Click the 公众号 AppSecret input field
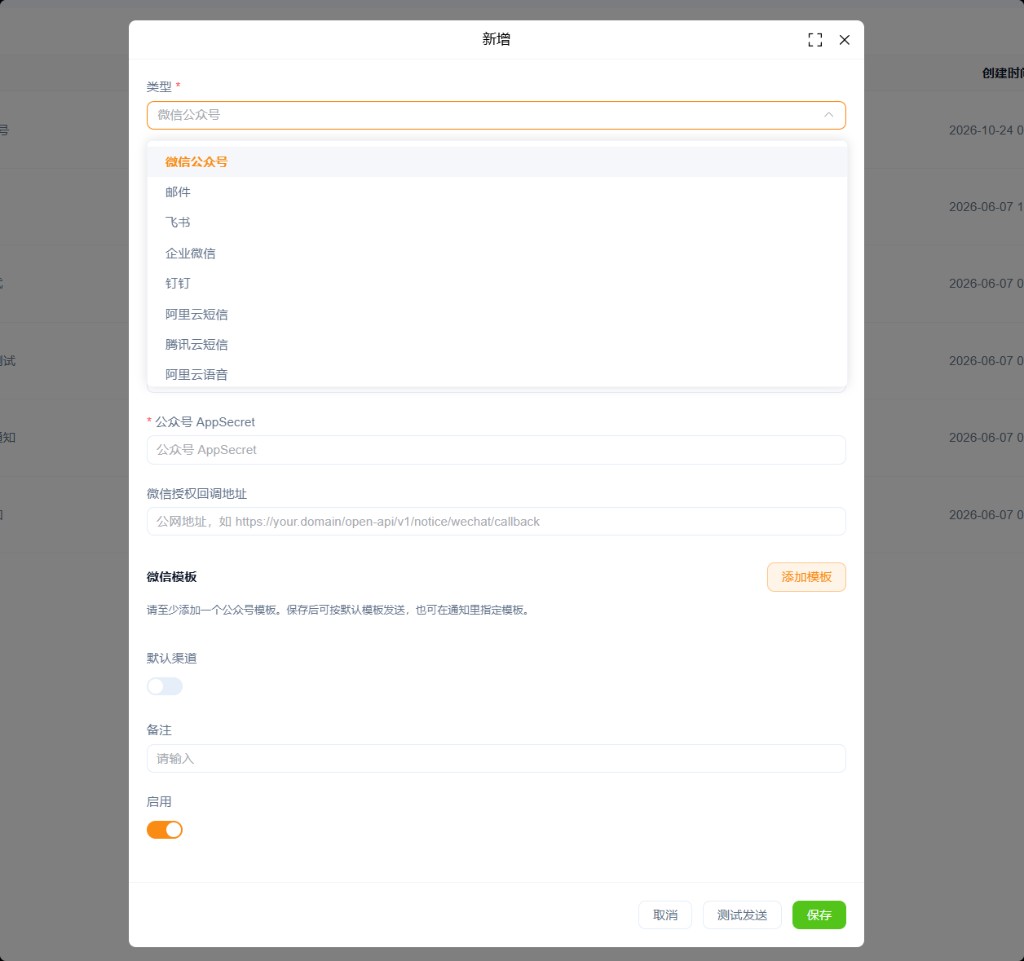This screenshot has height=961, width=1024. (496, 450)
